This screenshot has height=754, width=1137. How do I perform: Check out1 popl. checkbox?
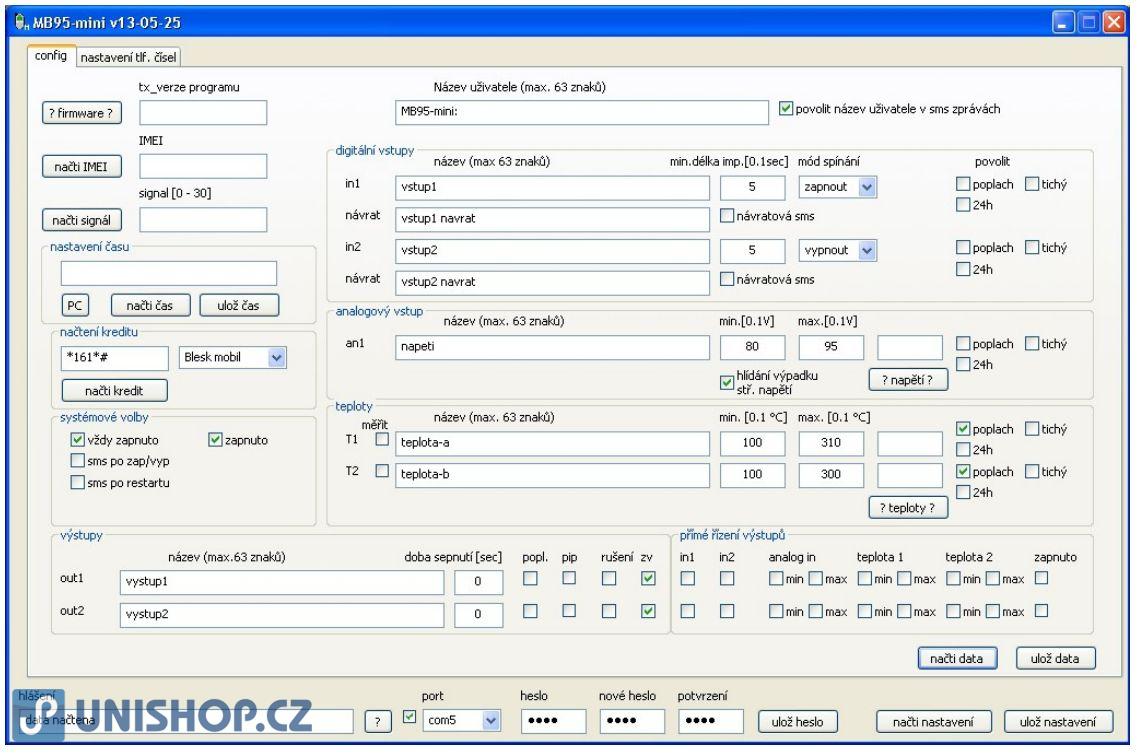pyautogui.click(x=531, y=578)
